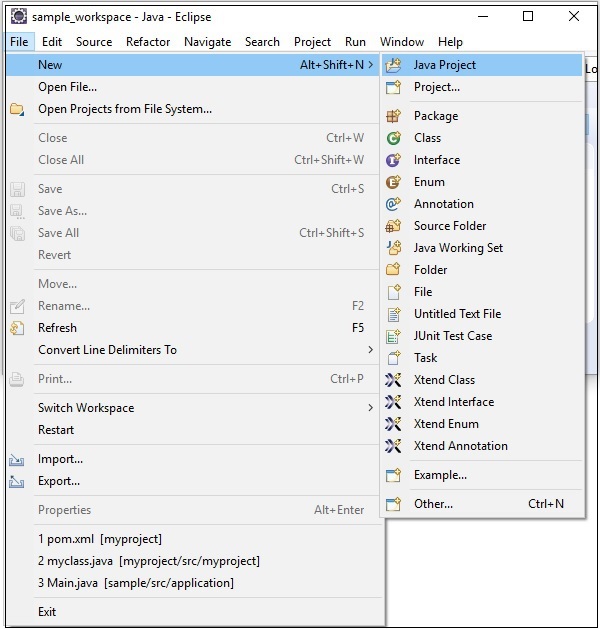The height and width of the screenshot is (629, 600).
Task: Choose Source Folder label in submenu
Action: (450, 226)
